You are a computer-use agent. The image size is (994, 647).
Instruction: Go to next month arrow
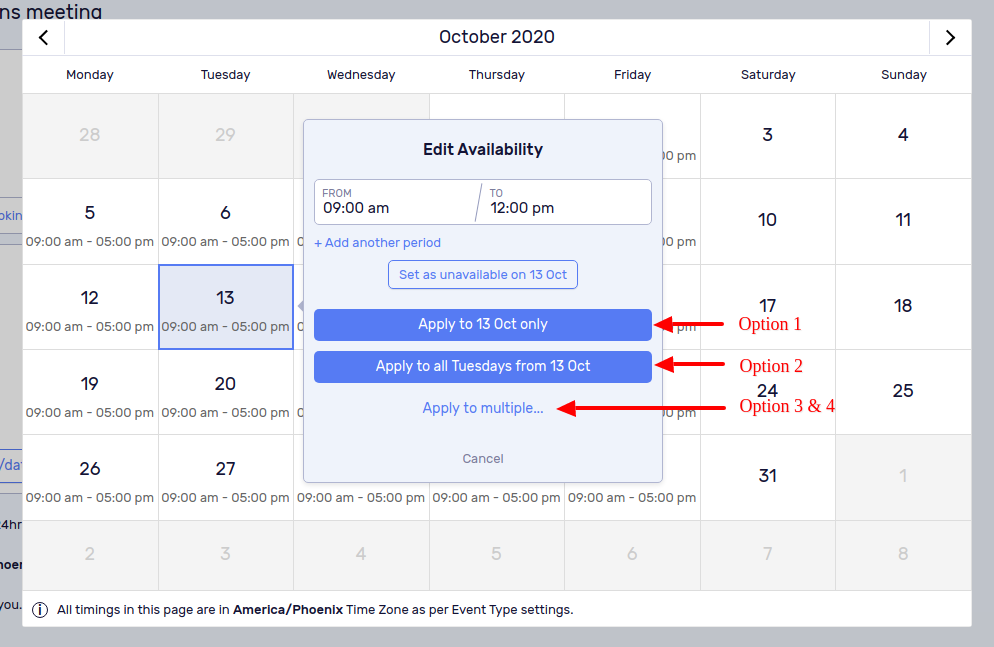[x=950, y=37]
